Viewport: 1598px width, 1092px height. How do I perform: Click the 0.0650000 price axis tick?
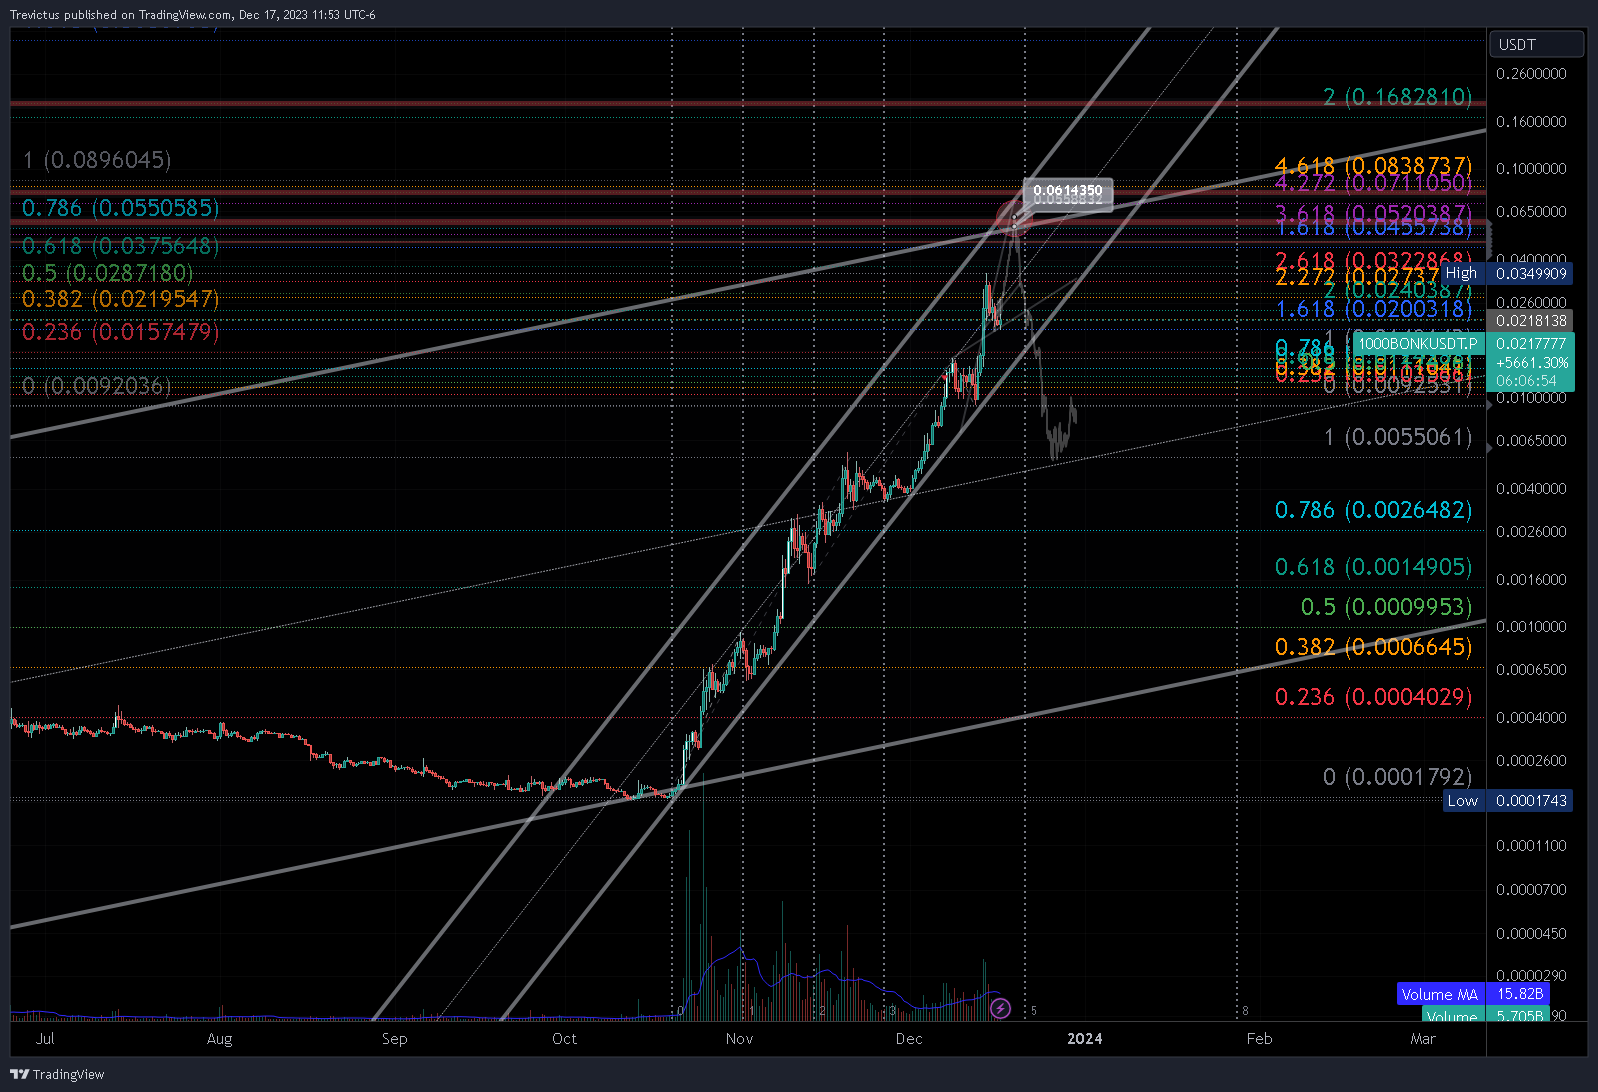(x=1531, y=212)
